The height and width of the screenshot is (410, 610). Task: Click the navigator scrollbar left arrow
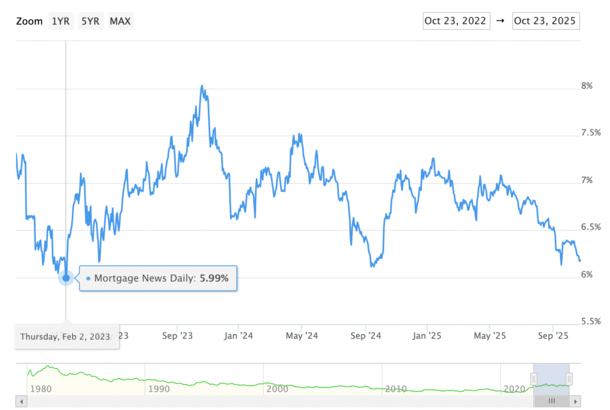[21, 399]
